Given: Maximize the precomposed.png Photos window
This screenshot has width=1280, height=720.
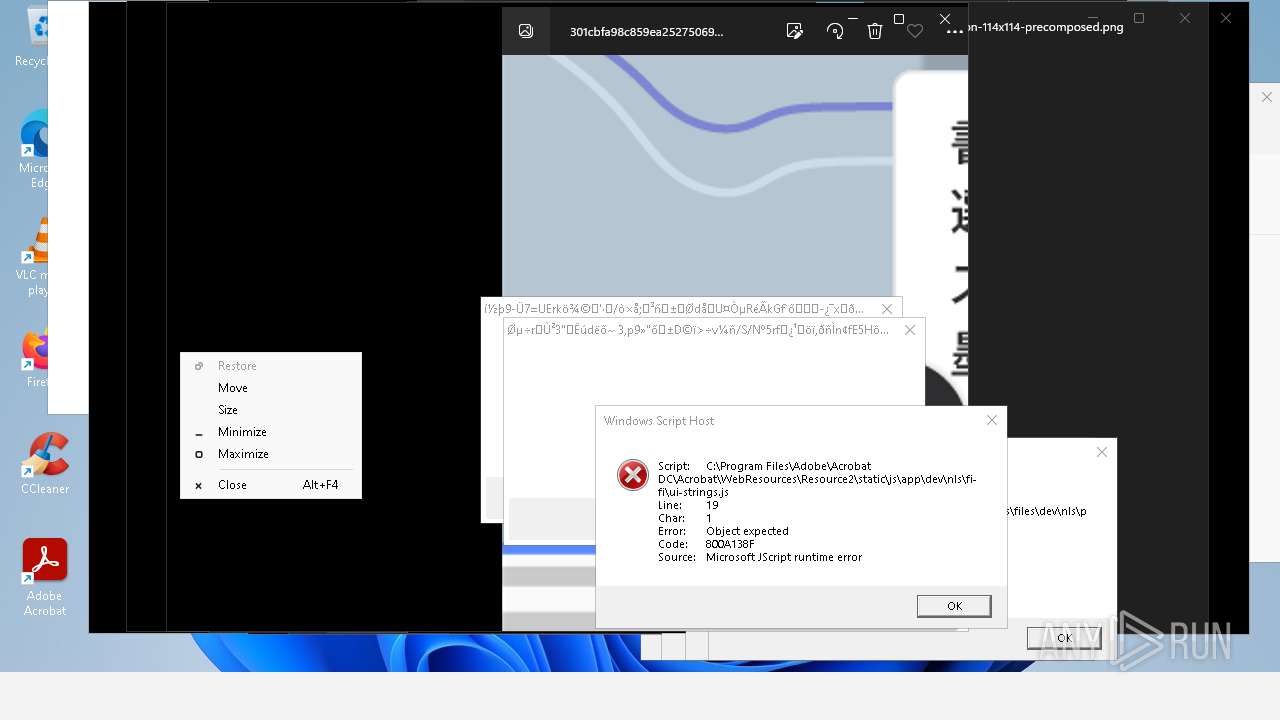Looking at the screenshot, I should (1139, 18).
